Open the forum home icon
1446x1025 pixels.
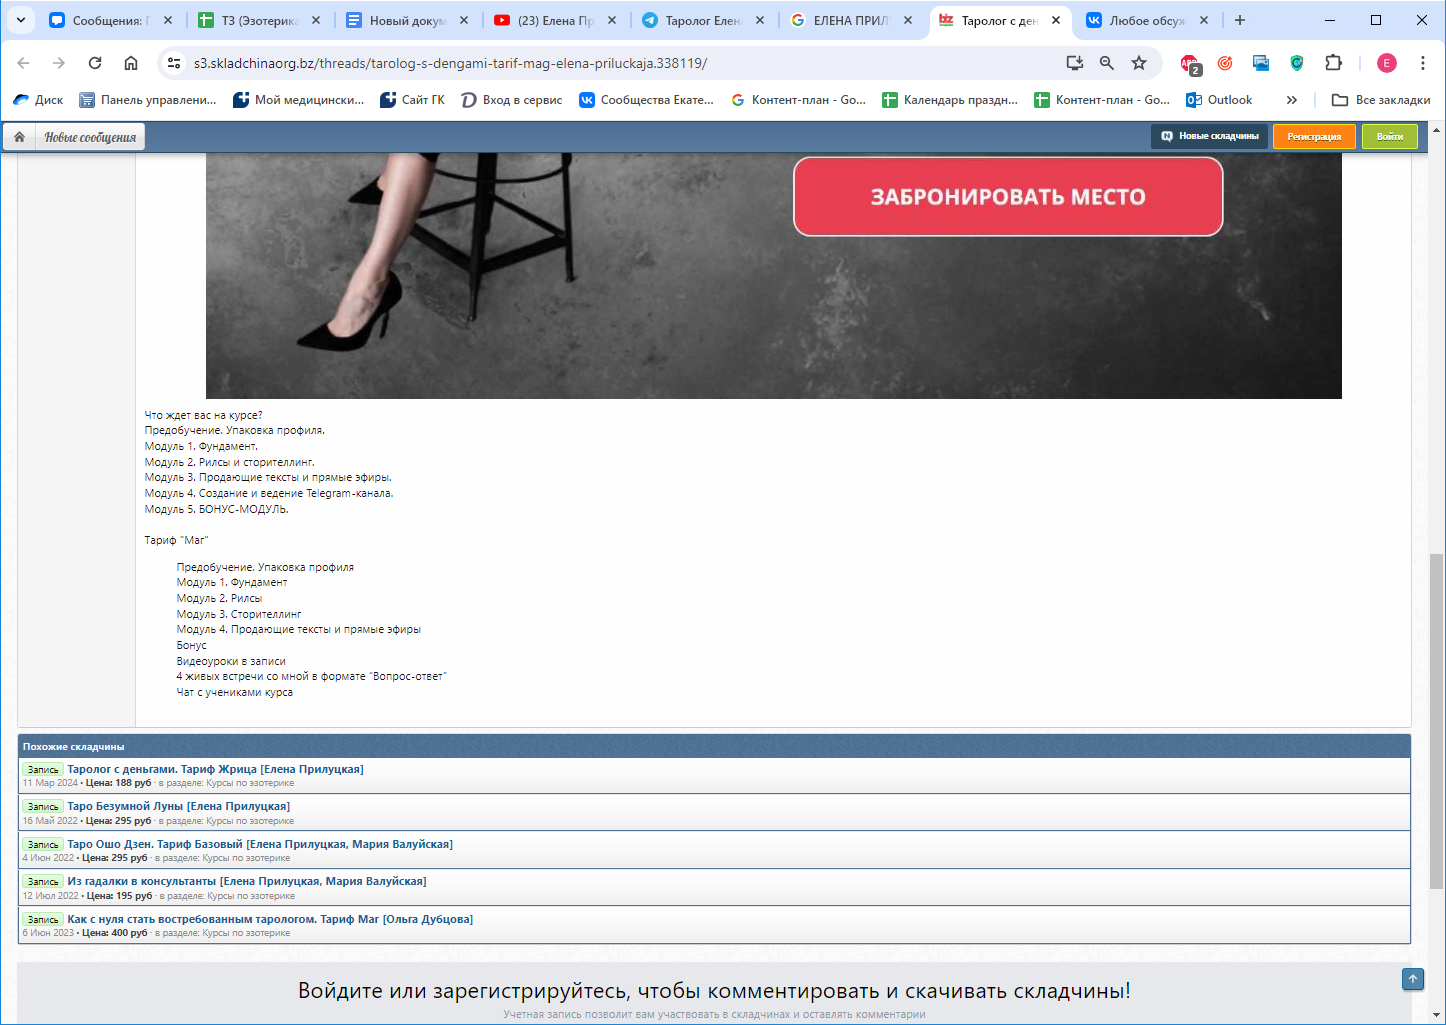(19, 137)
